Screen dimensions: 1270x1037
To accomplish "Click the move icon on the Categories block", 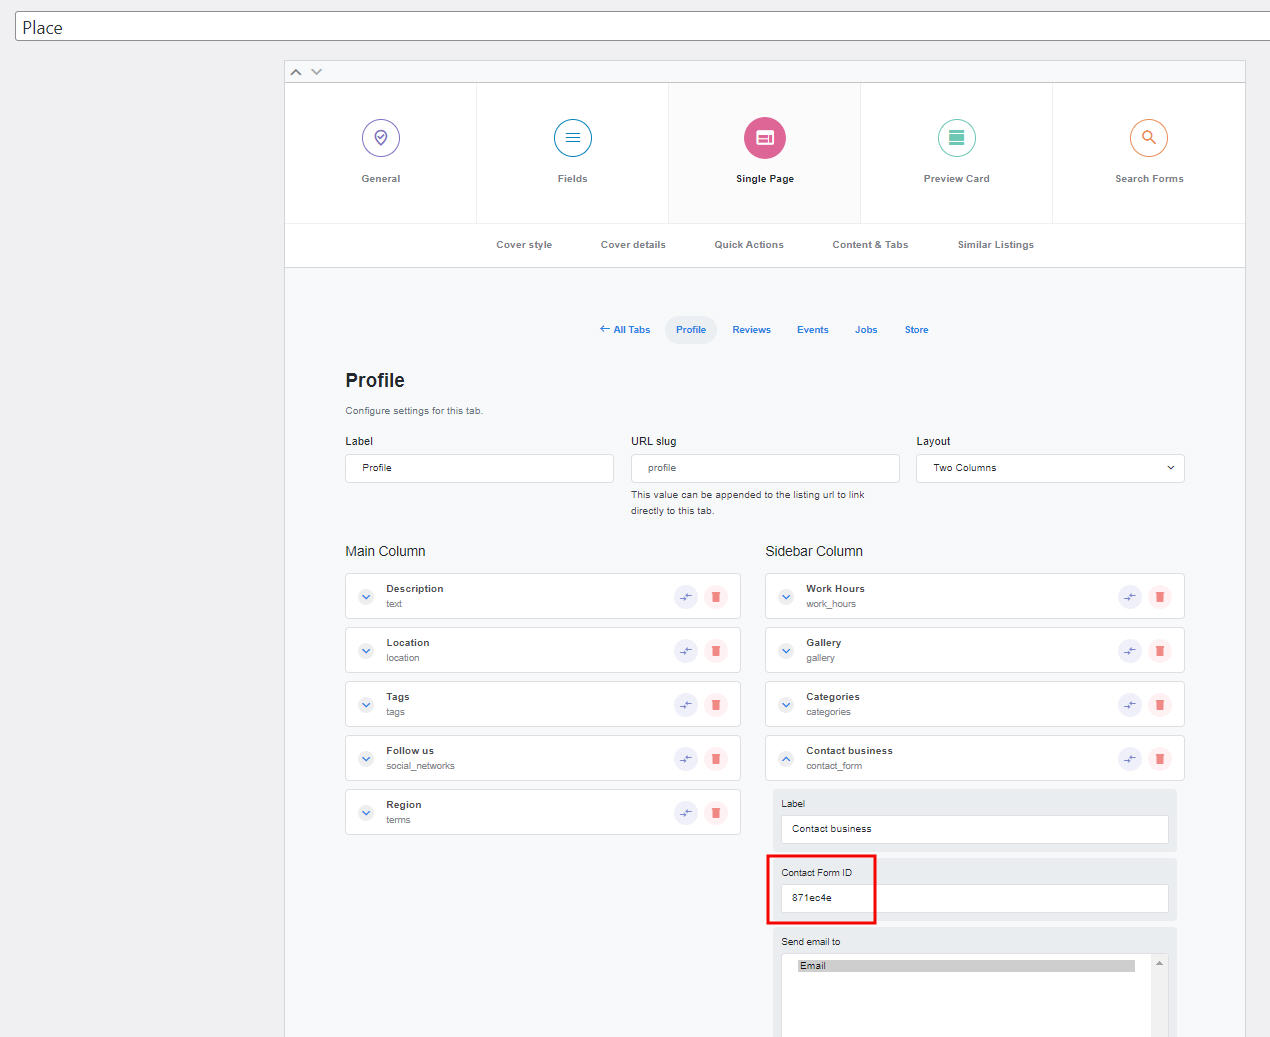I will tap(1130, 705).
